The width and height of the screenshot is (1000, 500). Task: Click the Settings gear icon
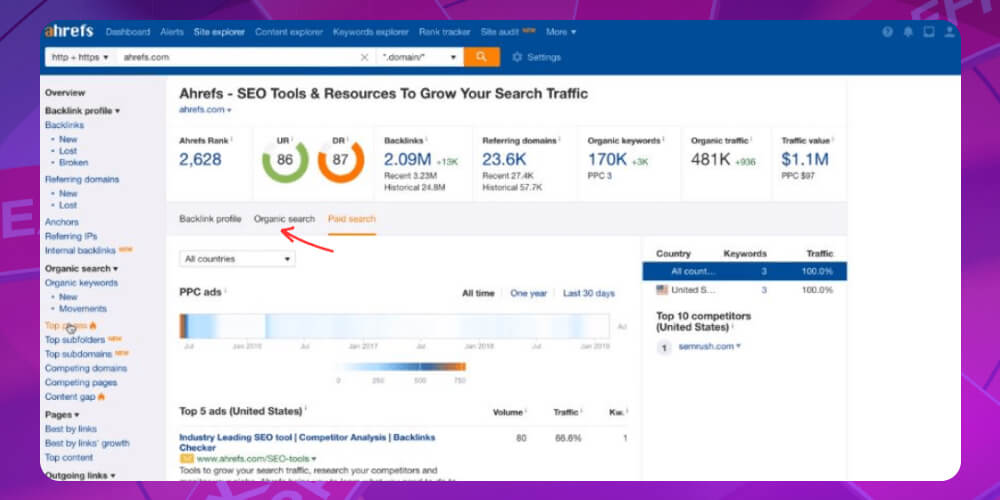pos(517,57)
